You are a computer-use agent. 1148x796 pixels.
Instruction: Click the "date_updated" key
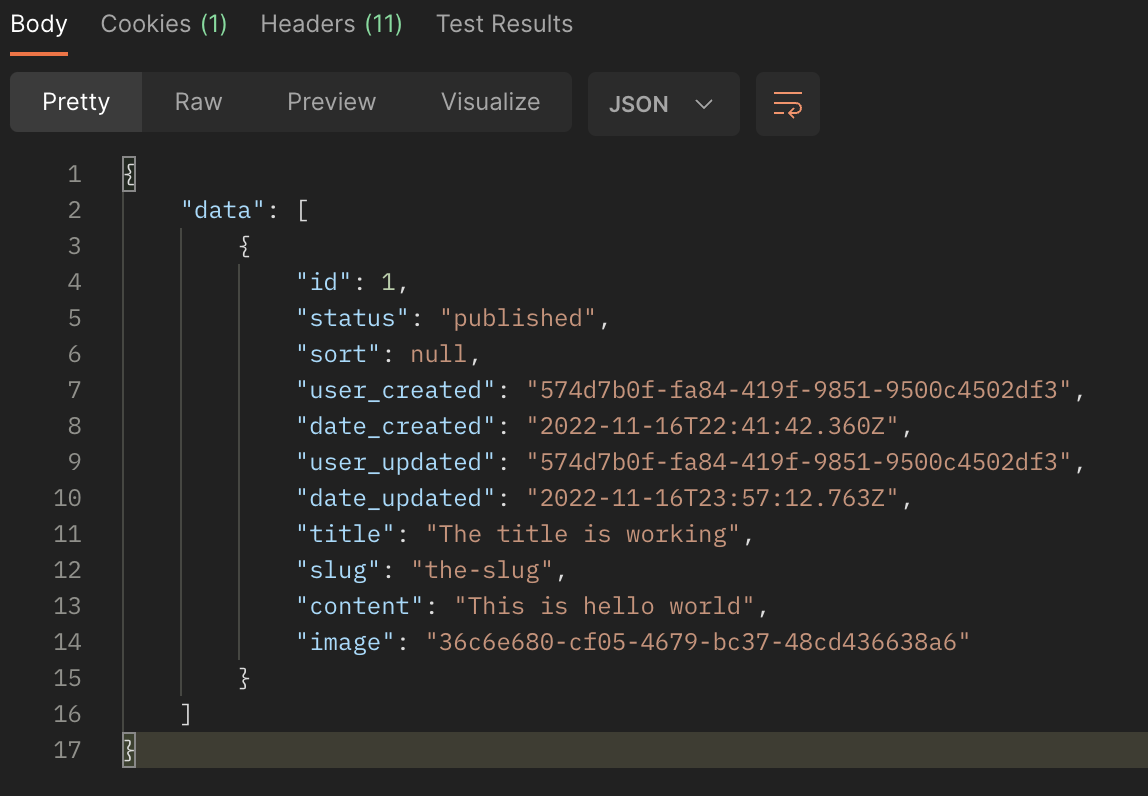tap(395, 498)
